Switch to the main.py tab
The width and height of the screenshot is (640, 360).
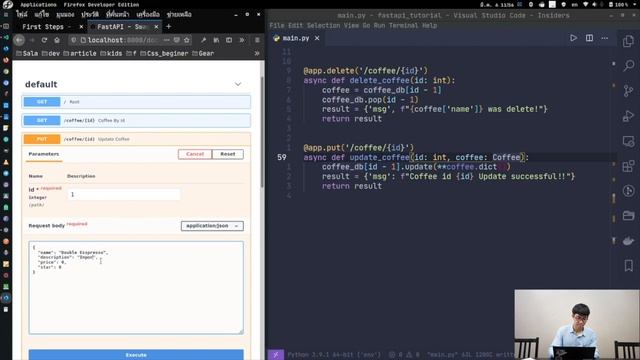pos(296,38)
